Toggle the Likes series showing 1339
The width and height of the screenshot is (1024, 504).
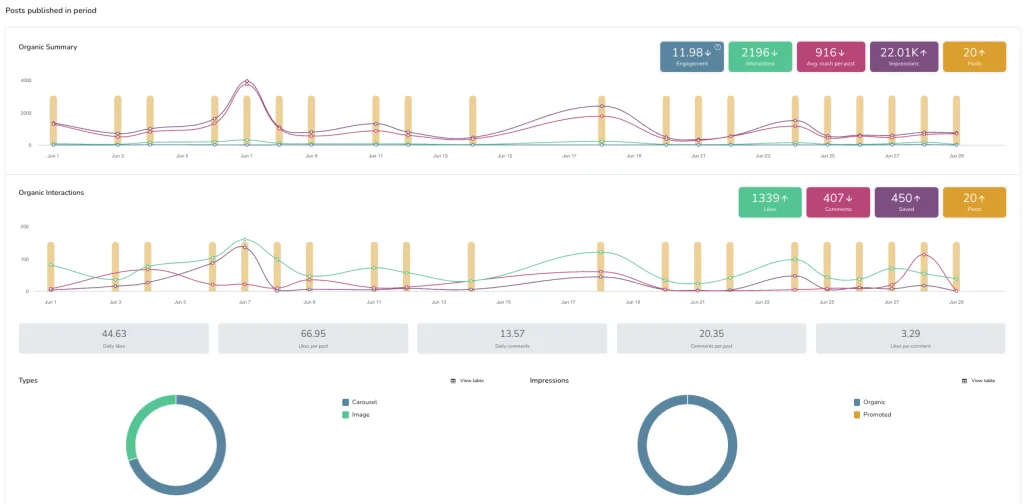point(770,202)
